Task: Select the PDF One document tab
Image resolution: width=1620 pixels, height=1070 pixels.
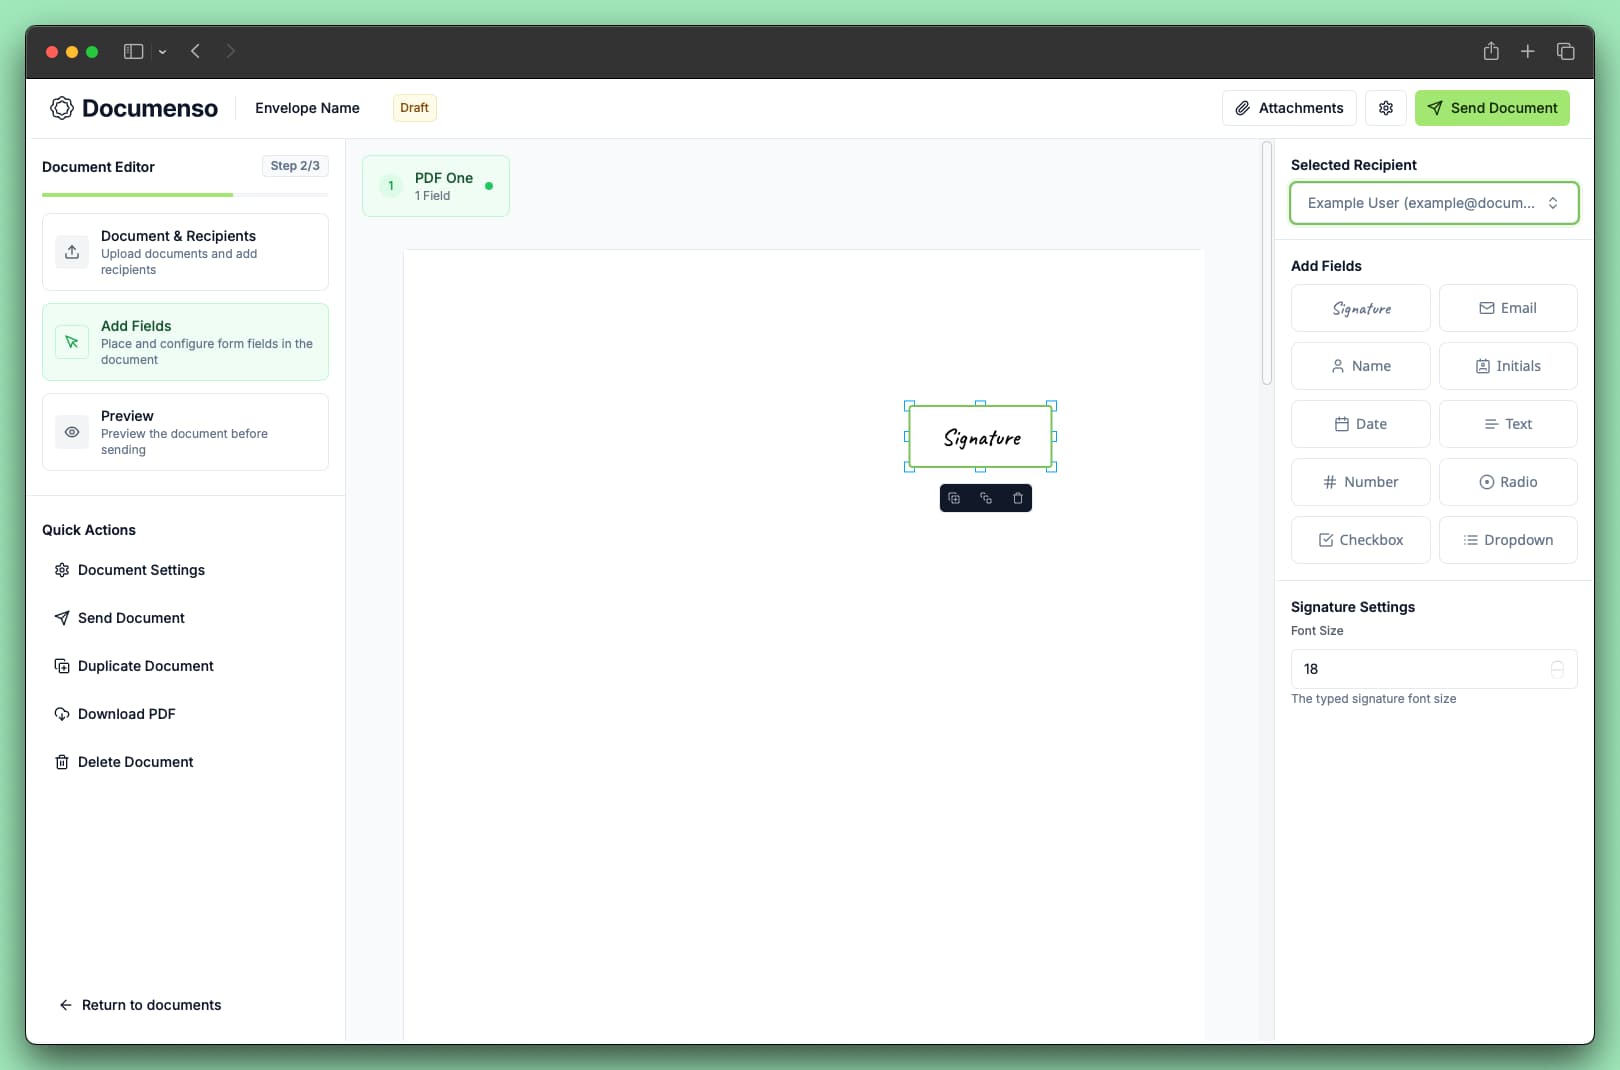Action: coord(435,185)
